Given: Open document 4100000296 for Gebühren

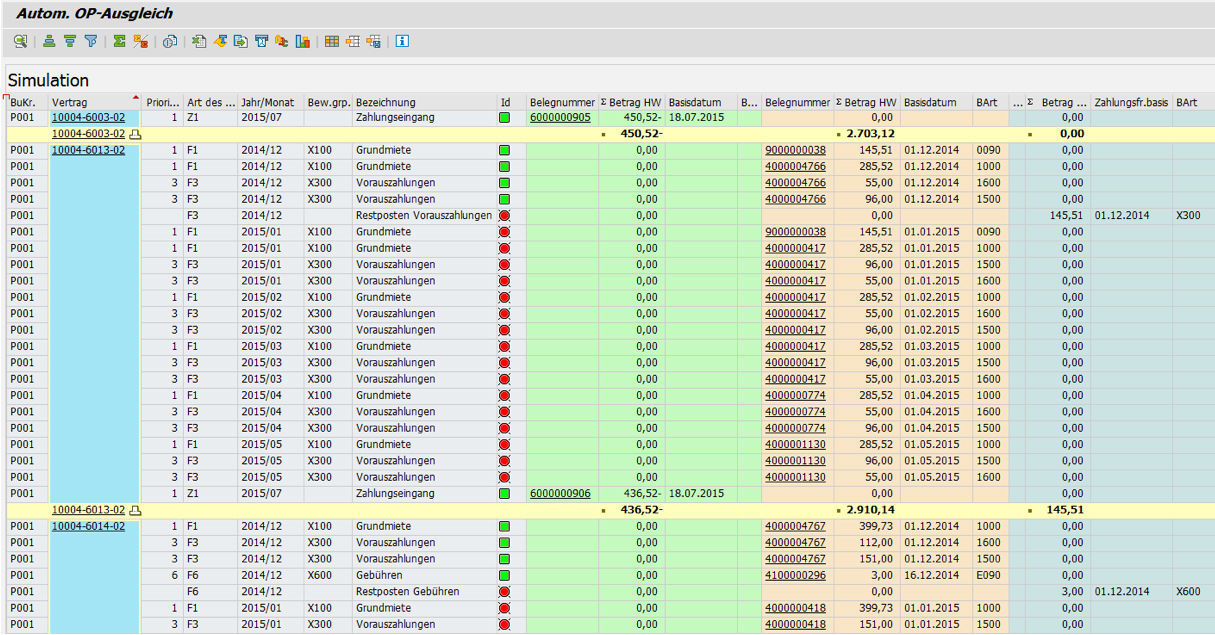Looking at the screenshot, I should coord(795,575).
